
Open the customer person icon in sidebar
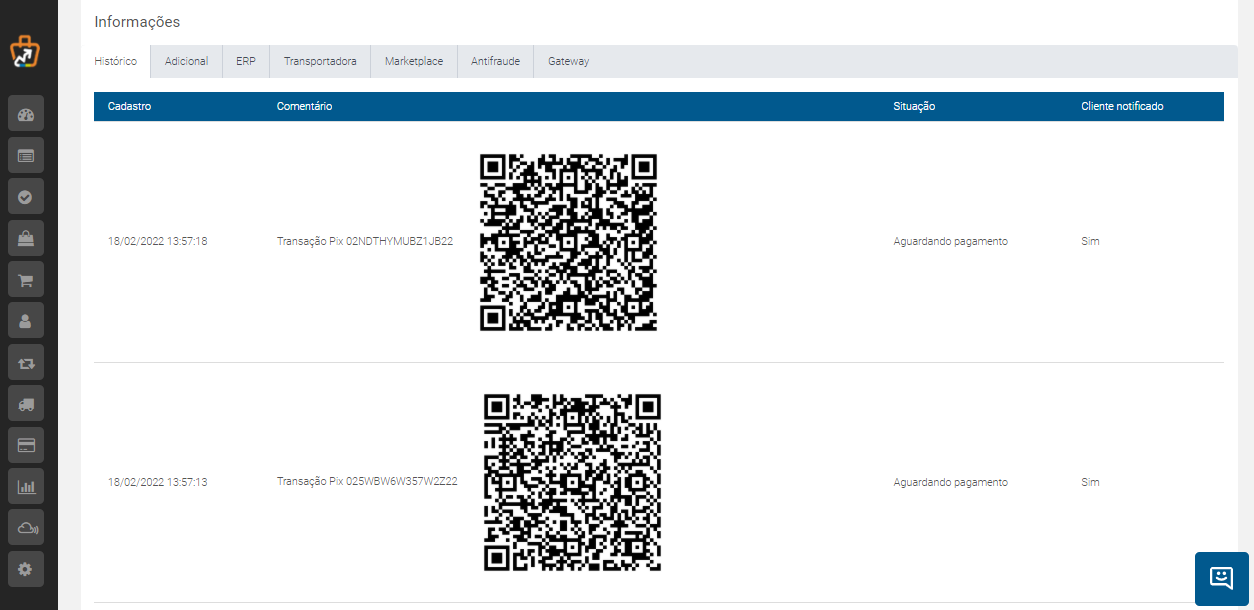pos(26,320)
